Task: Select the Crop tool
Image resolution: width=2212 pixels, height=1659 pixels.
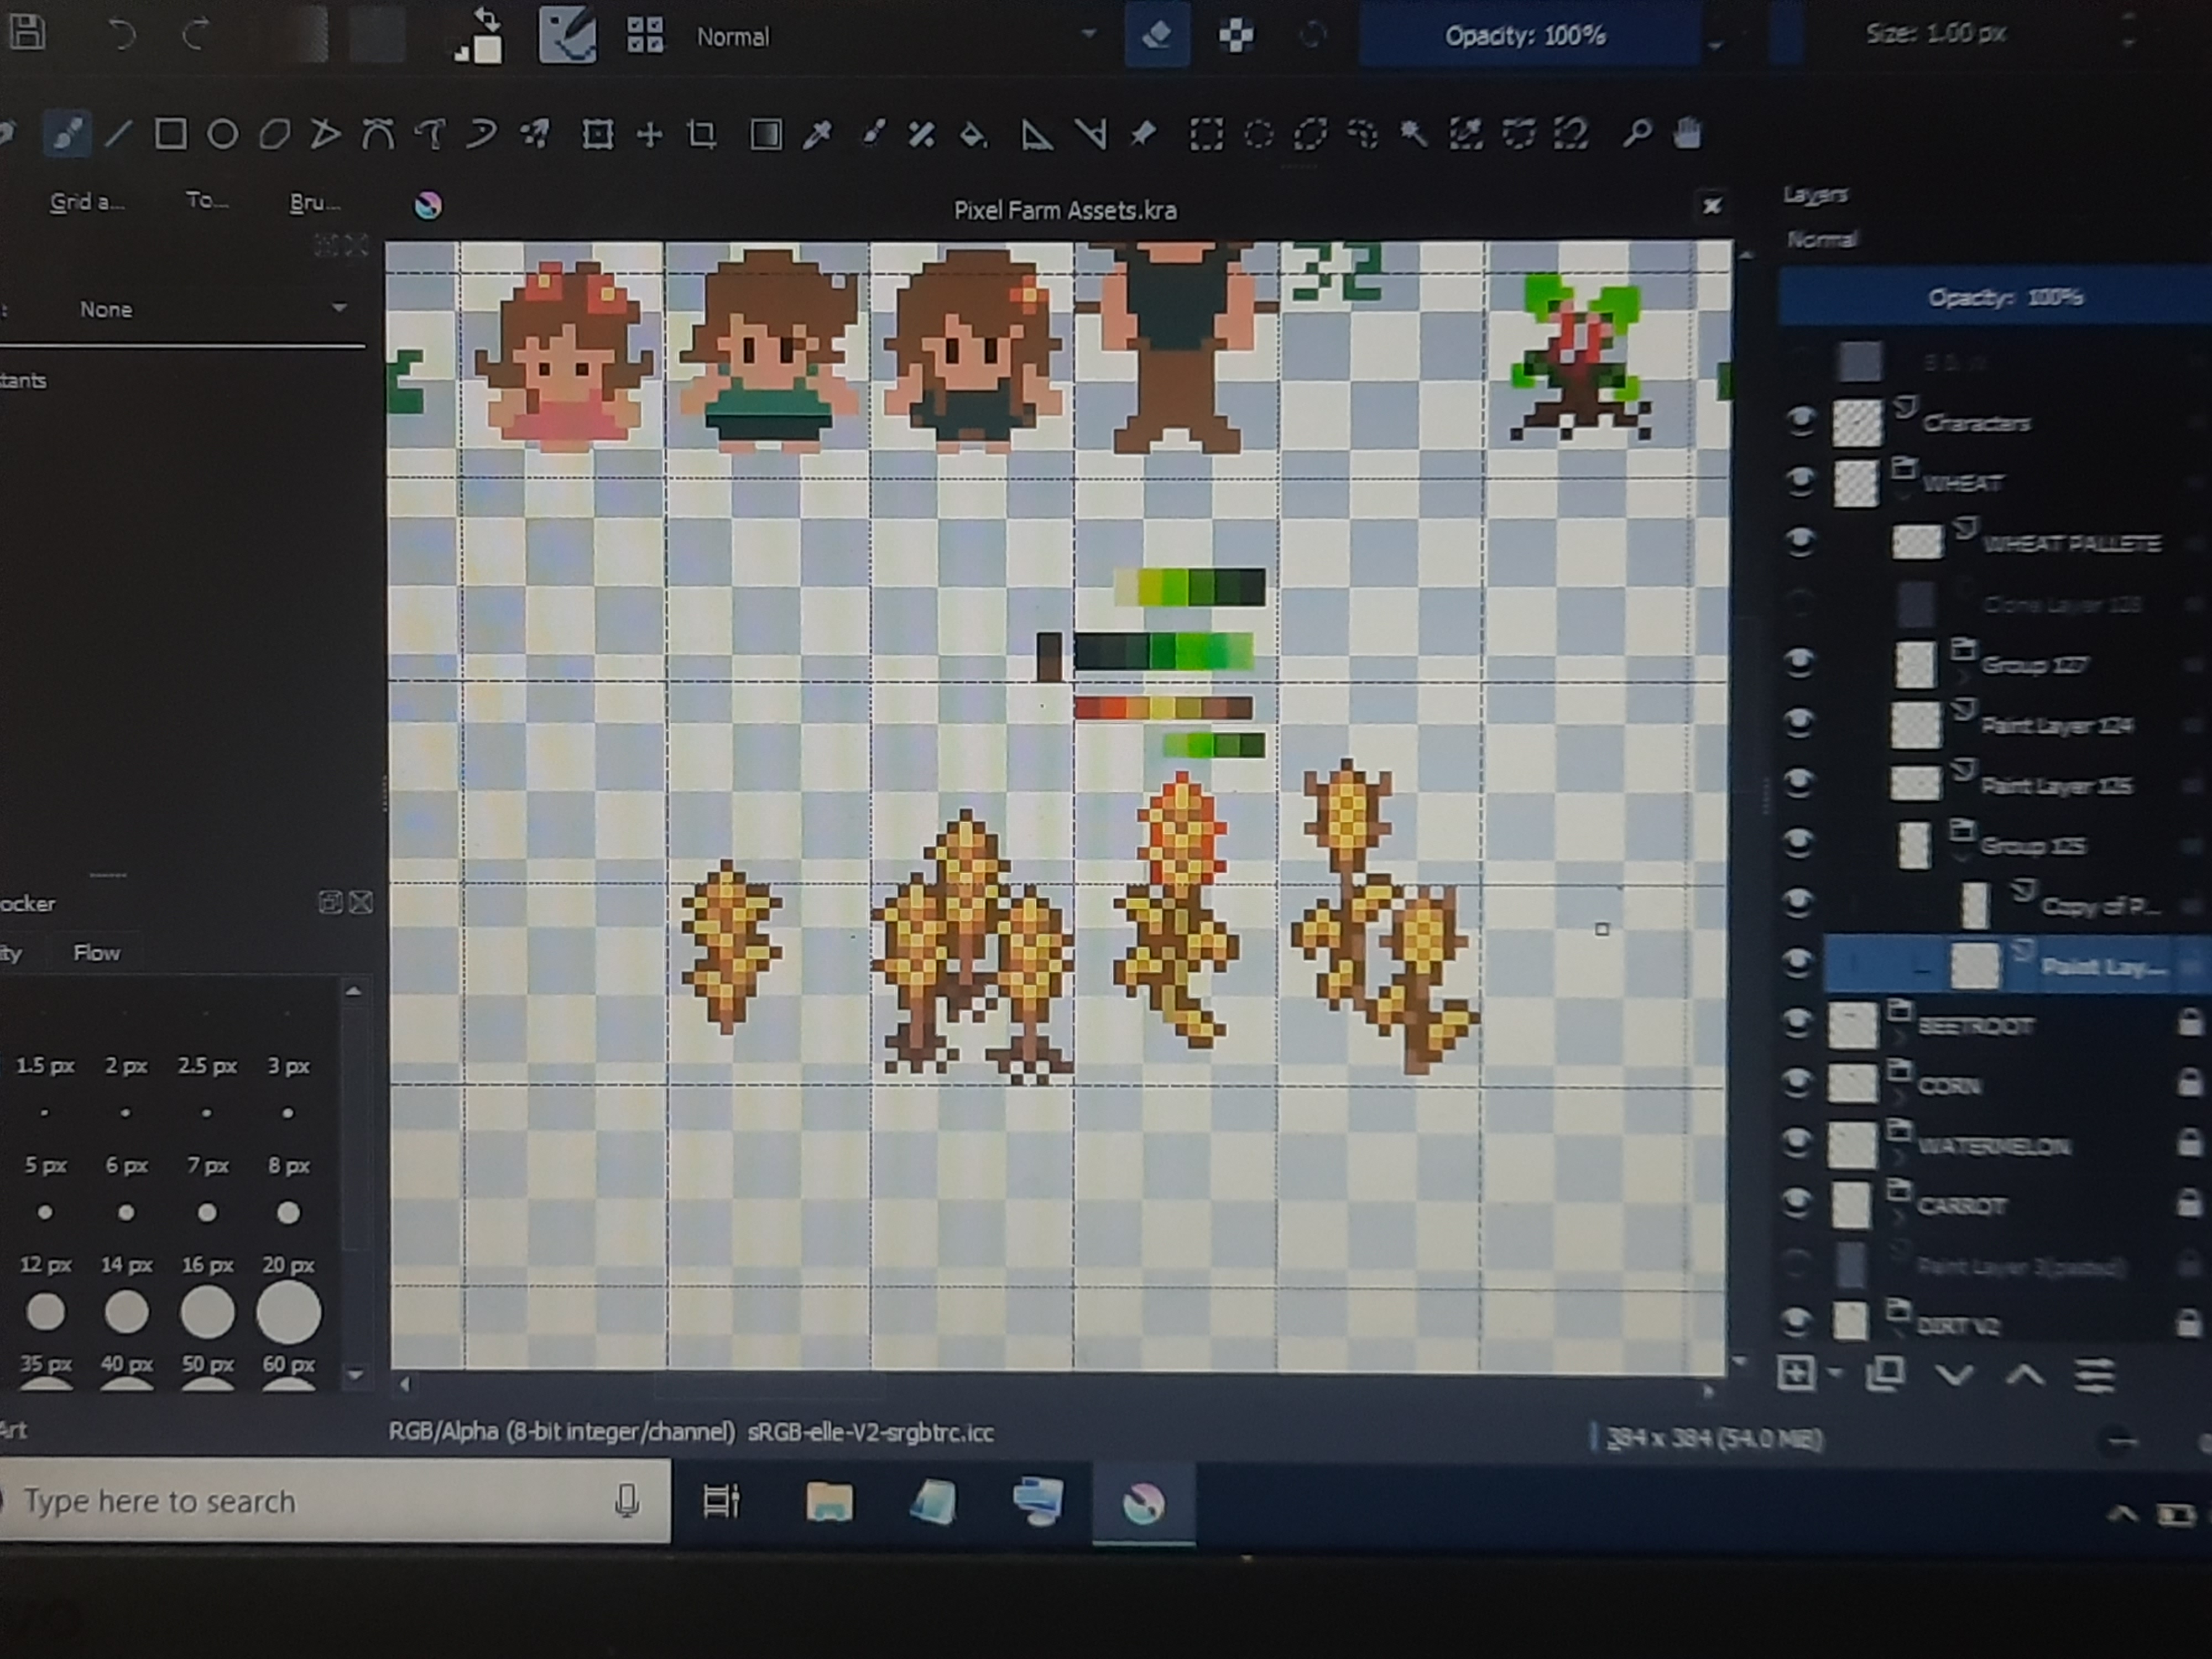Action: pyautogui.click(x=702, y=134)
